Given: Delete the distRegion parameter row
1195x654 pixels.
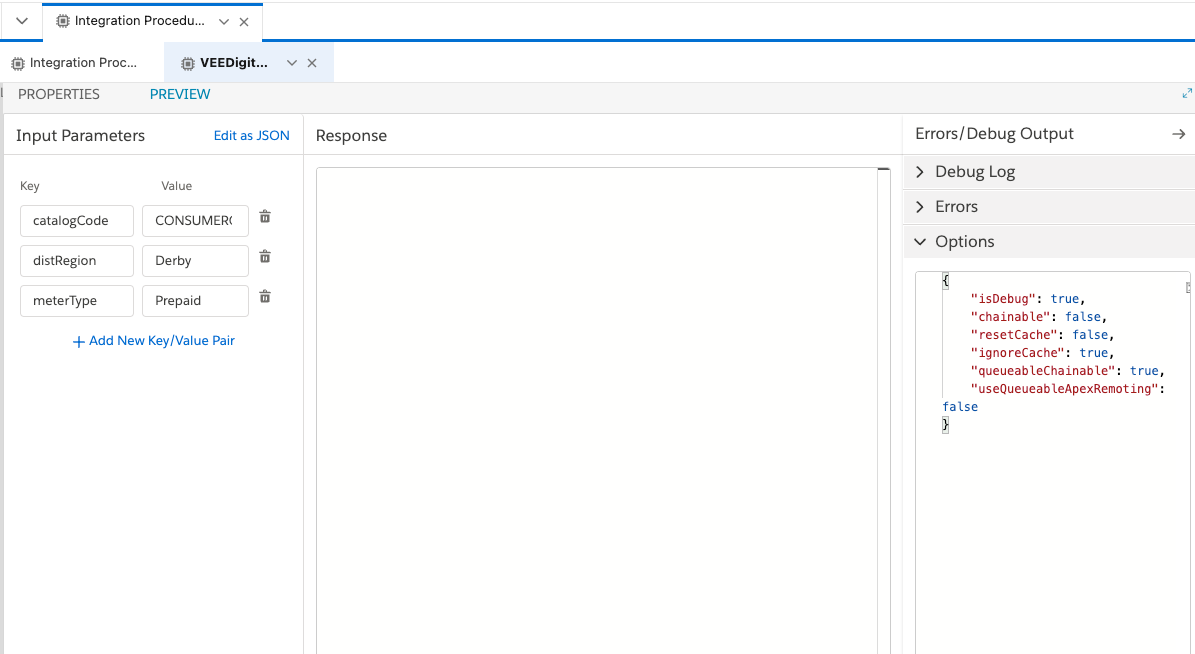Looking at the screenshot, I should pyautogui.click(x=265, y=257).
